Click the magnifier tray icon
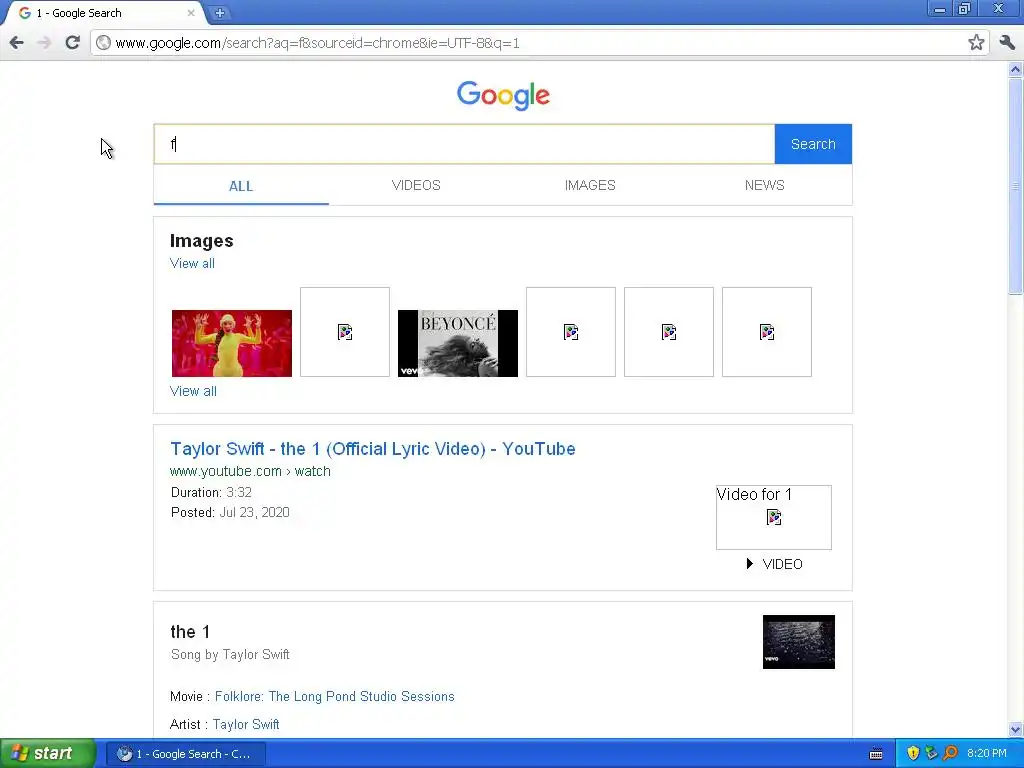This screenshot has width=1024, height=768. click(x=951, y=754)
